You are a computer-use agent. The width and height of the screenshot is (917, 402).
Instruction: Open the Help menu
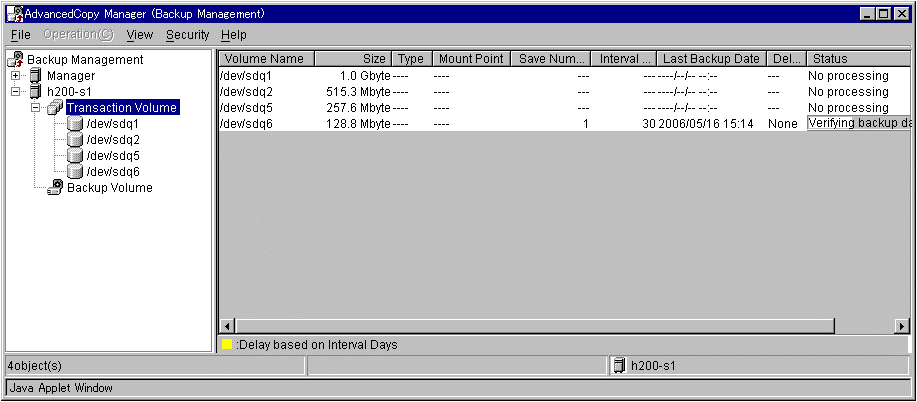234,35
